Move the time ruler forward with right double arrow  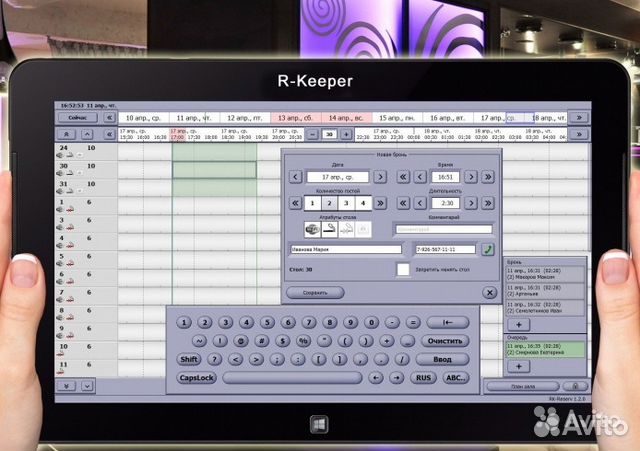click(x=579, y=134)
